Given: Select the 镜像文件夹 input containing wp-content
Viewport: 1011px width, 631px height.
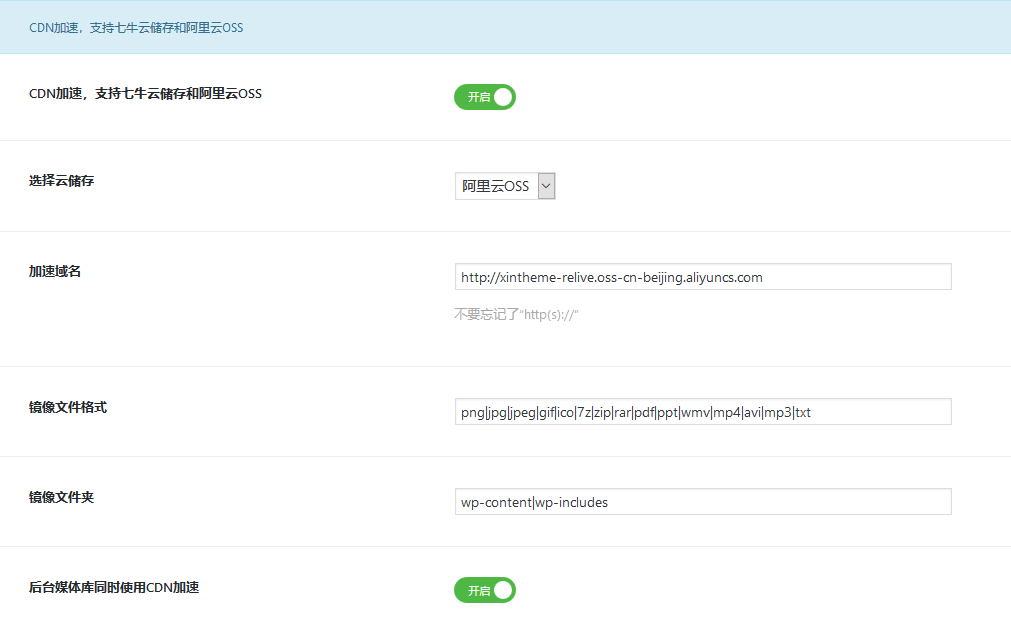Looking at the screenshot, I should pyautogui.click(x=702, y=502).
